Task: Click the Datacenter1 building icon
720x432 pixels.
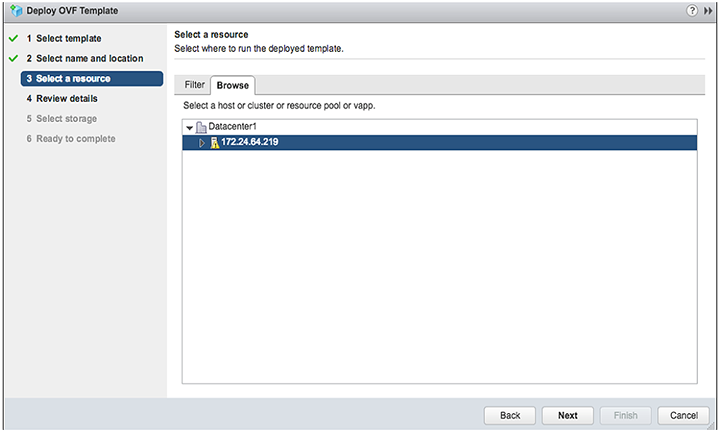Action: click(201, 127)
